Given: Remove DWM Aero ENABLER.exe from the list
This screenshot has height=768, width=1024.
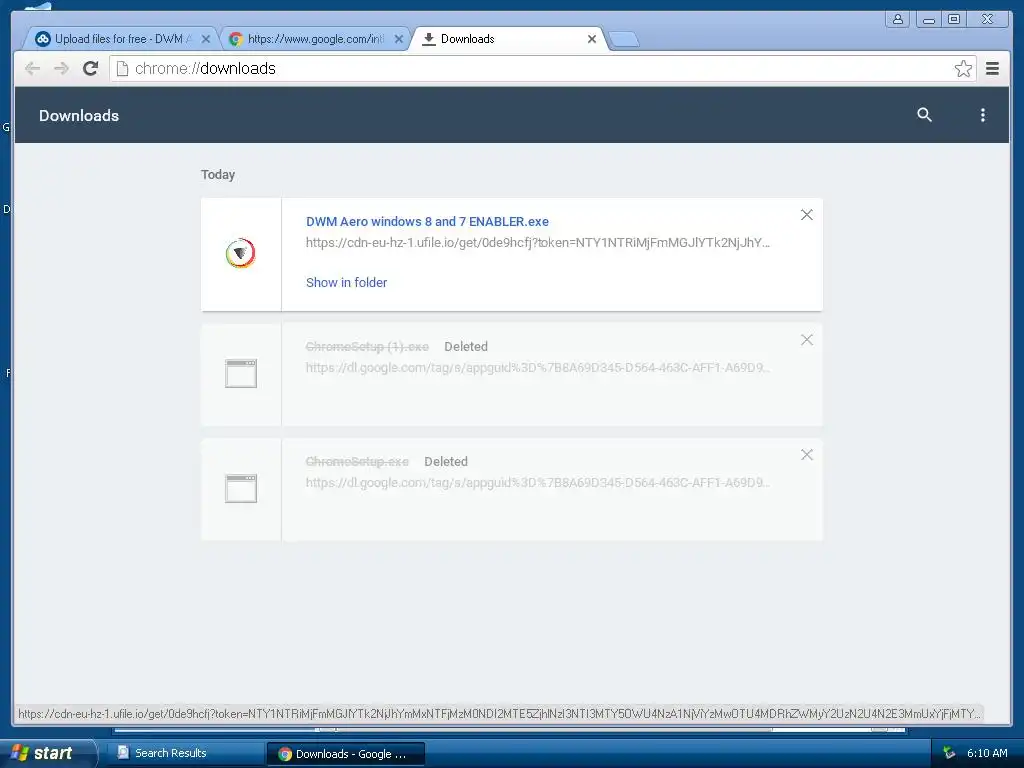Looking at the screenshot, I should point(807,215).
